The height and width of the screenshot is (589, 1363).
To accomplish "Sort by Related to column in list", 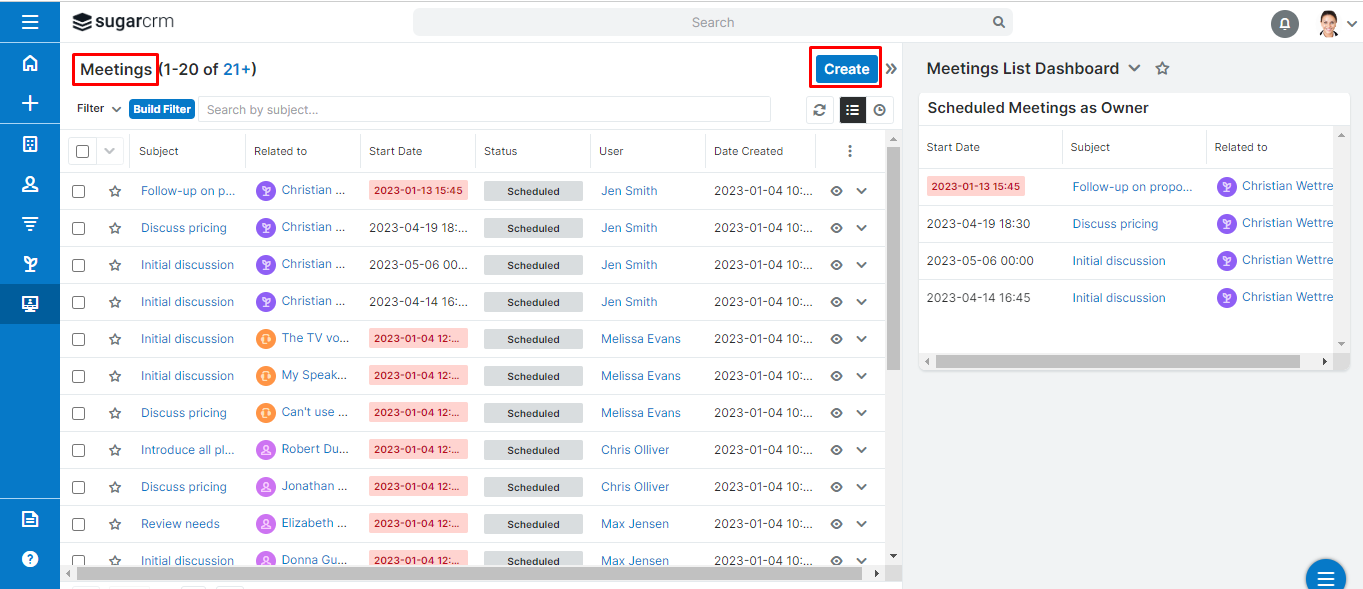I will pyautogui.click(x=280, y=152).
